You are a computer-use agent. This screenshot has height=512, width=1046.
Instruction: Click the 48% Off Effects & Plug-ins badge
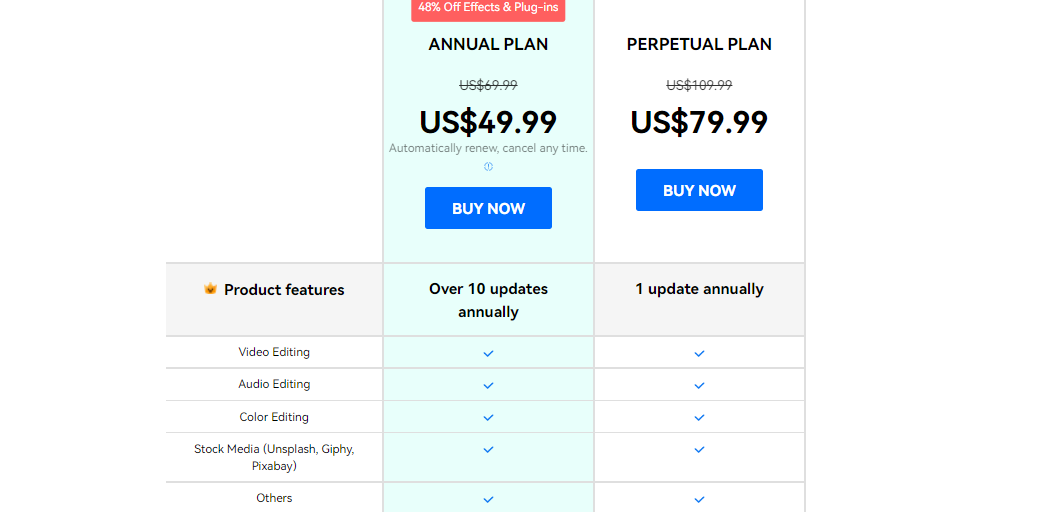pos(488,9)
